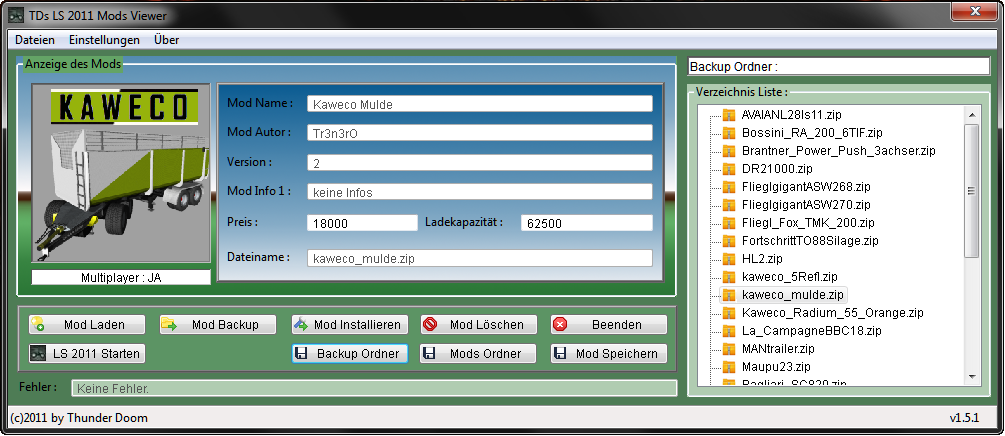The image size is (1005, 436).
Task: Select AVAIANL28ls11.zip in the list
Action: click(x=792, y=115)
